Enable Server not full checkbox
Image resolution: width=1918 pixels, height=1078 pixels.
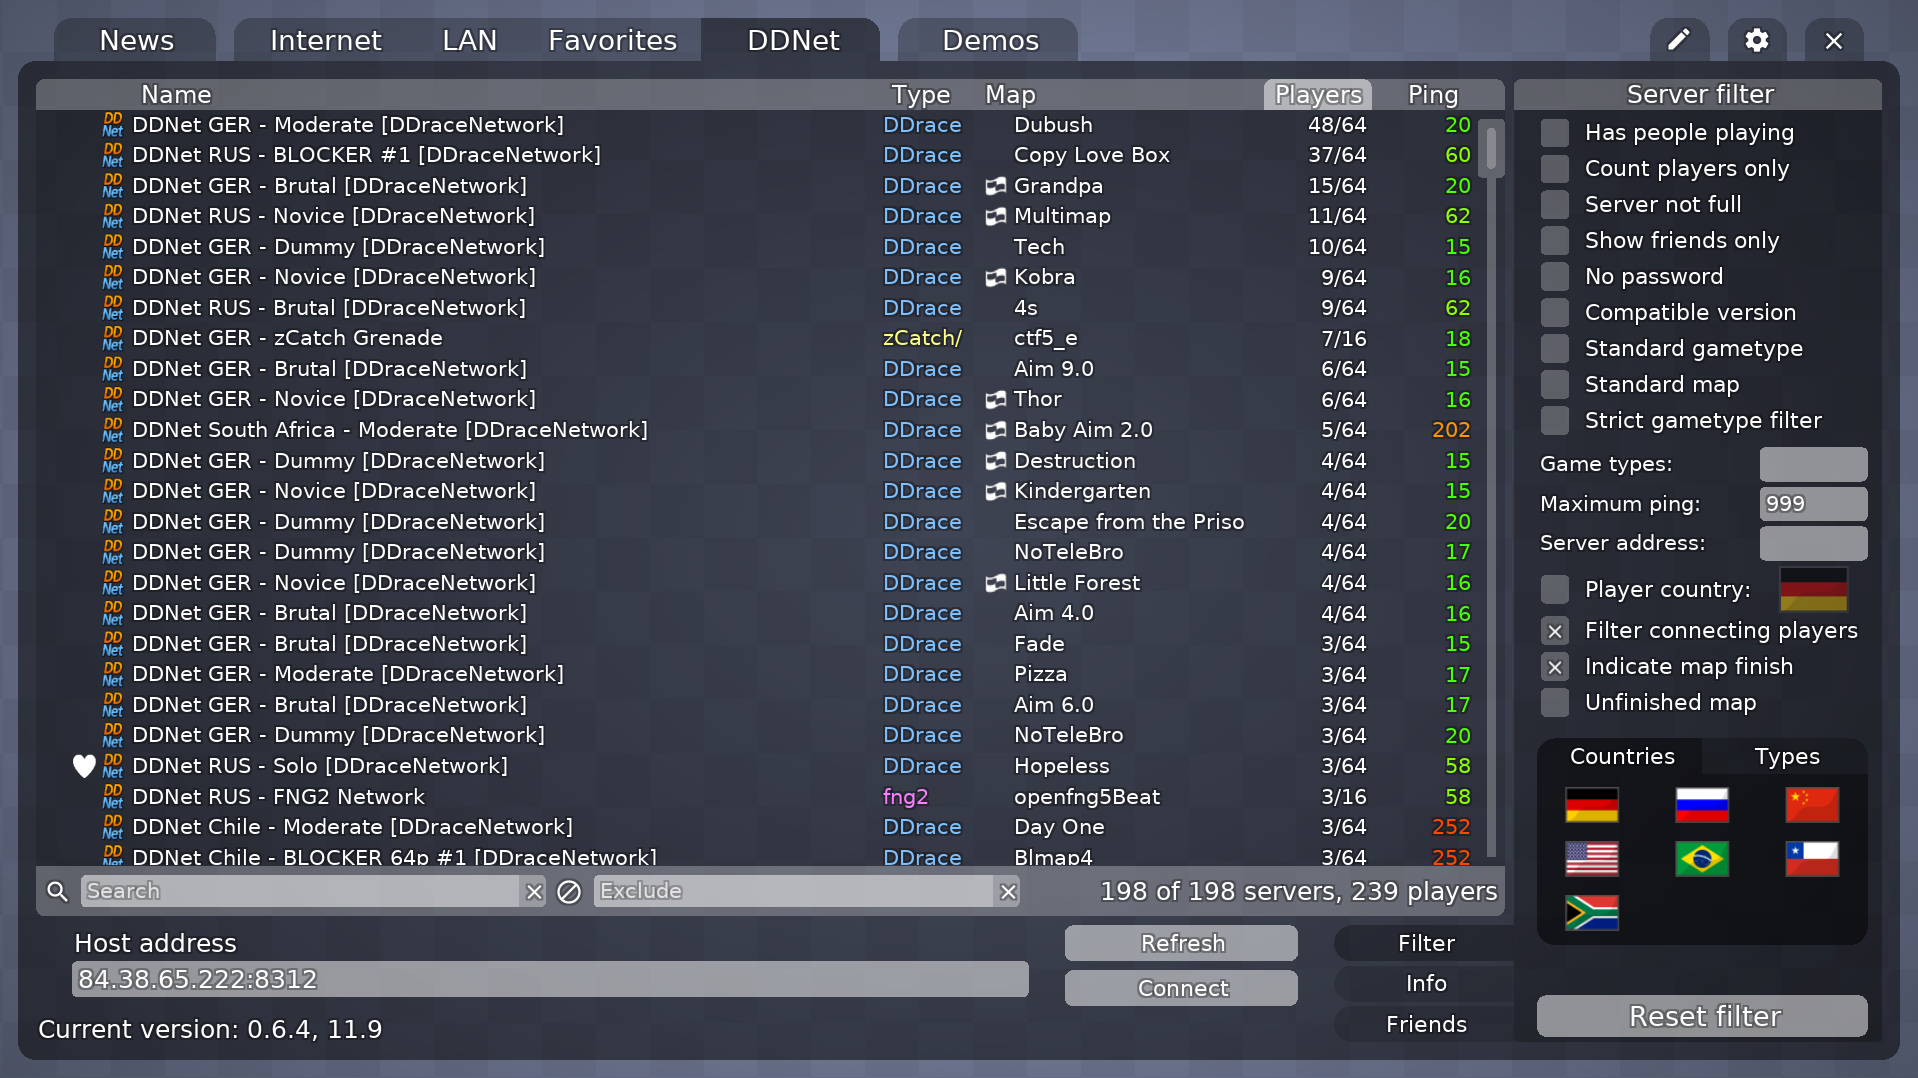click(1555, 205)
